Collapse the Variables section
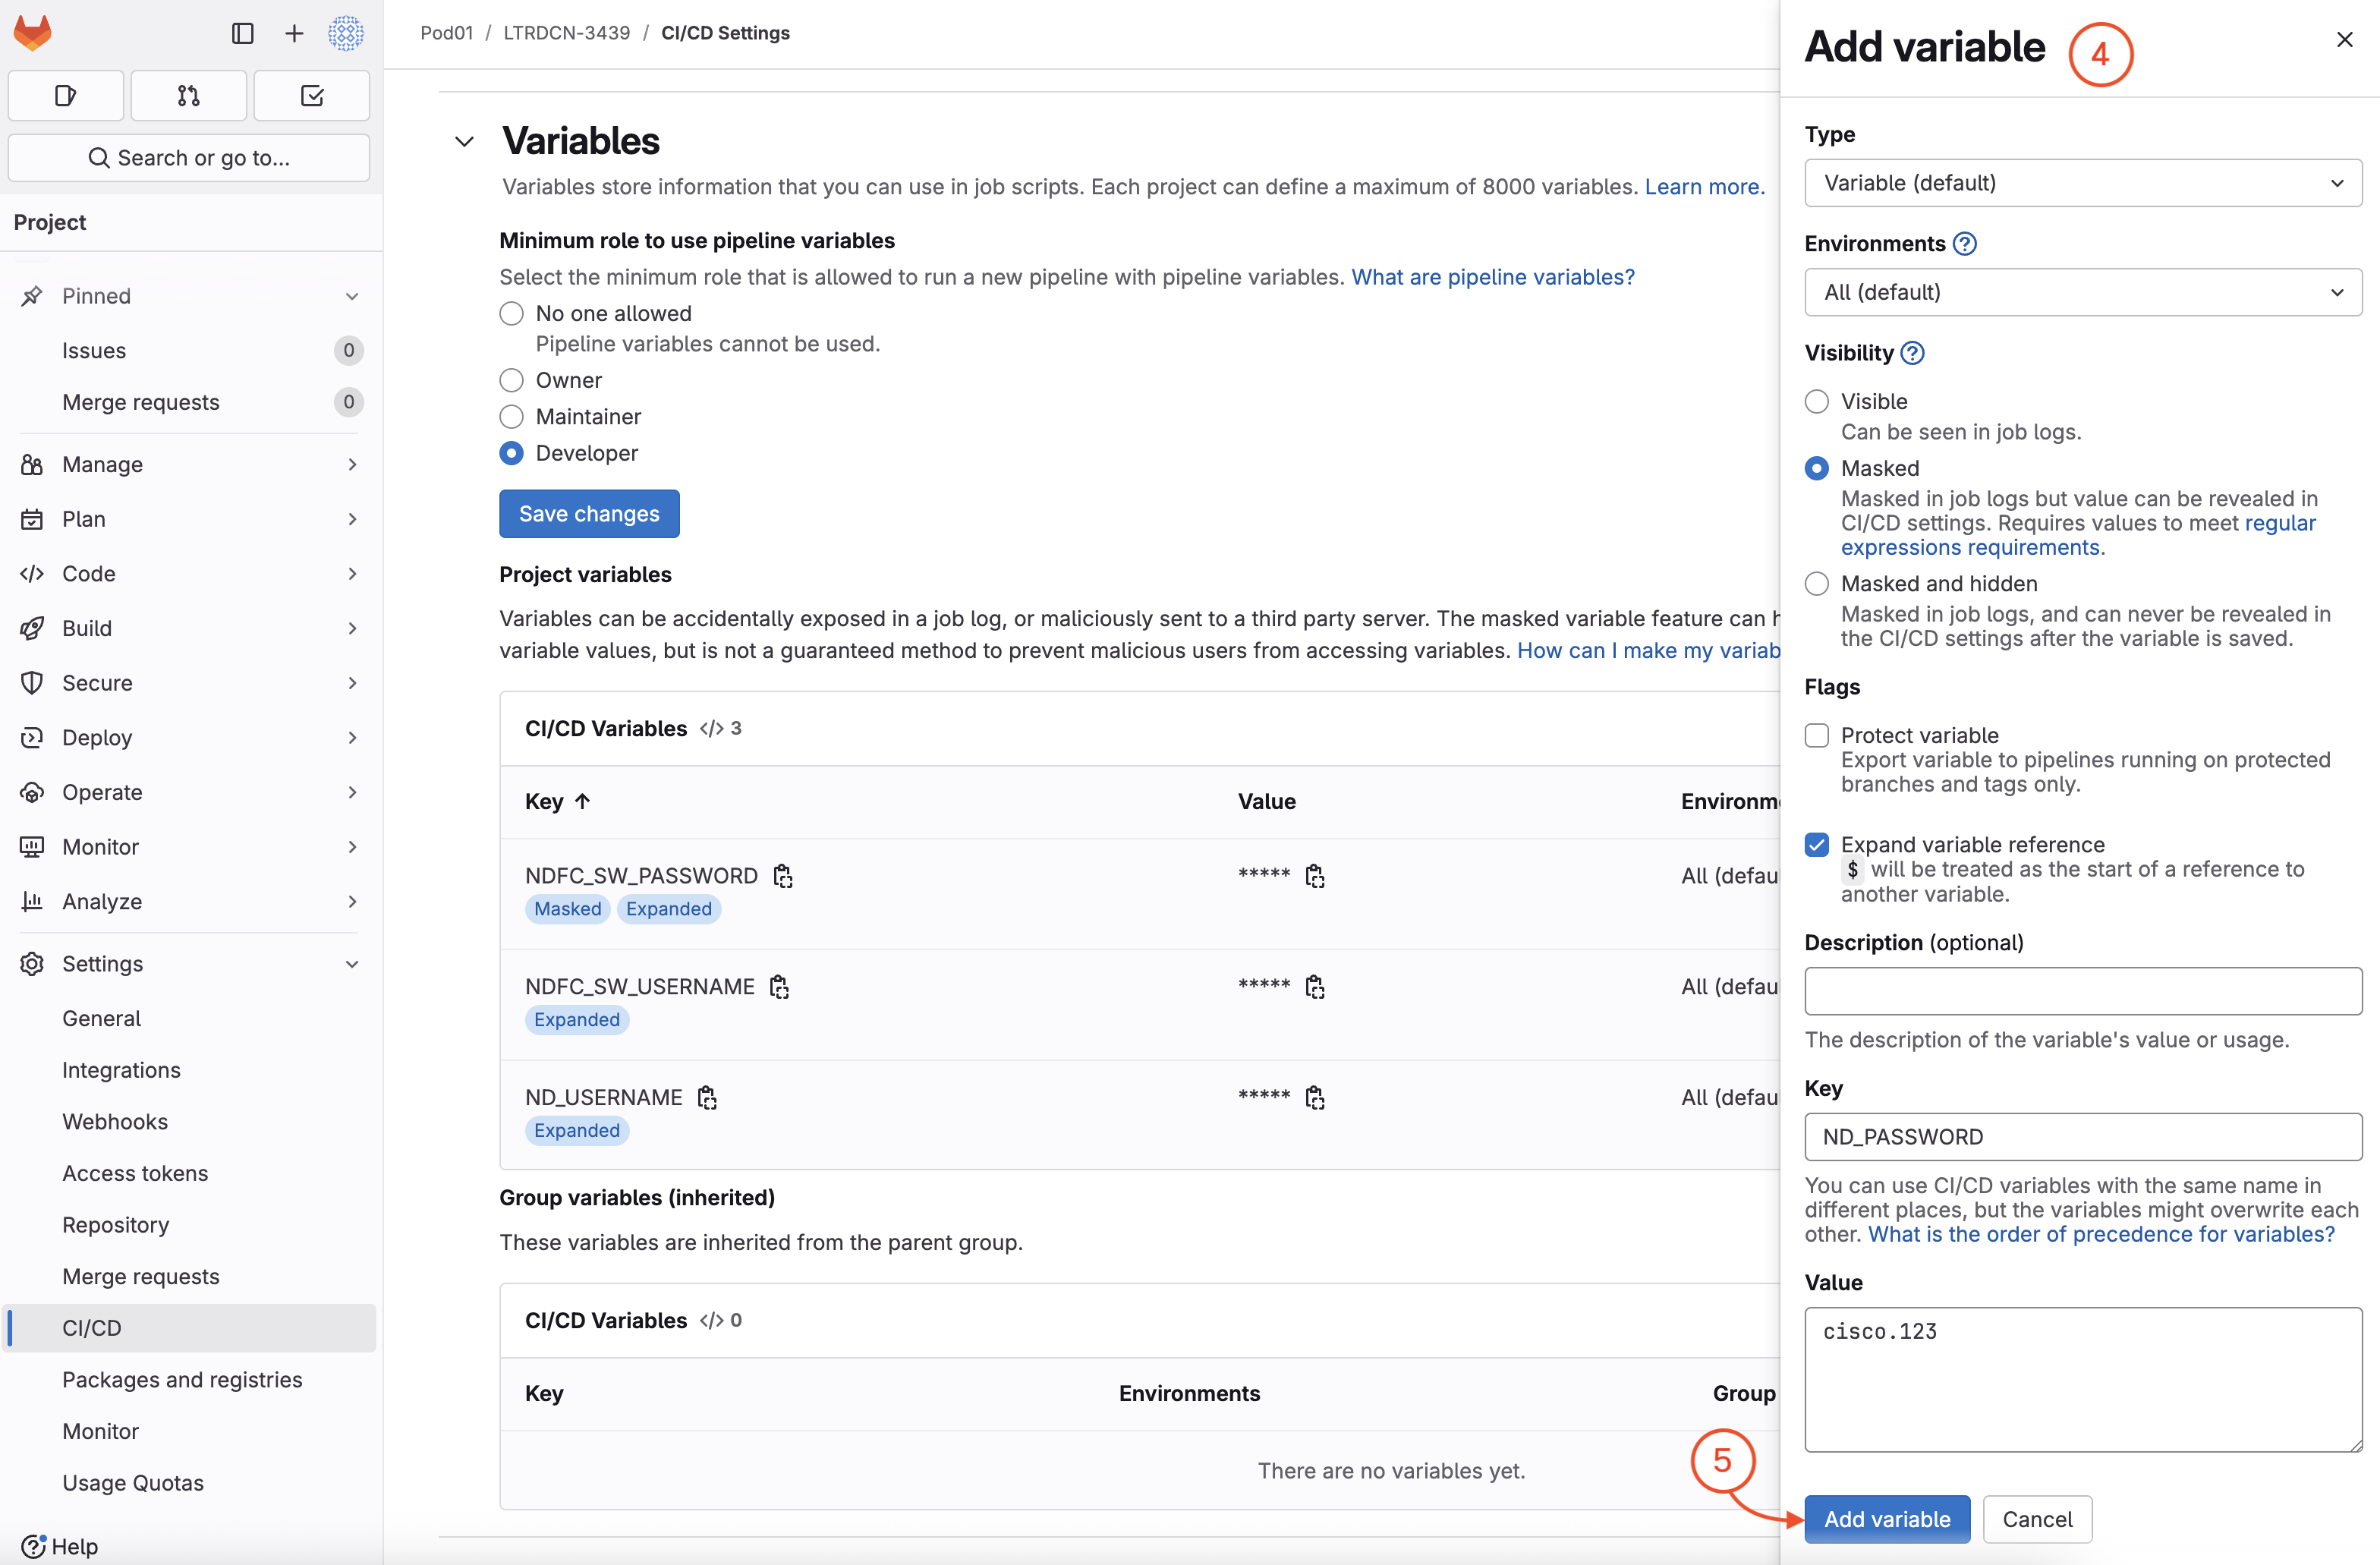Image resolution: width=2380 pixels, height=1565 pixels. click(464, 141)
